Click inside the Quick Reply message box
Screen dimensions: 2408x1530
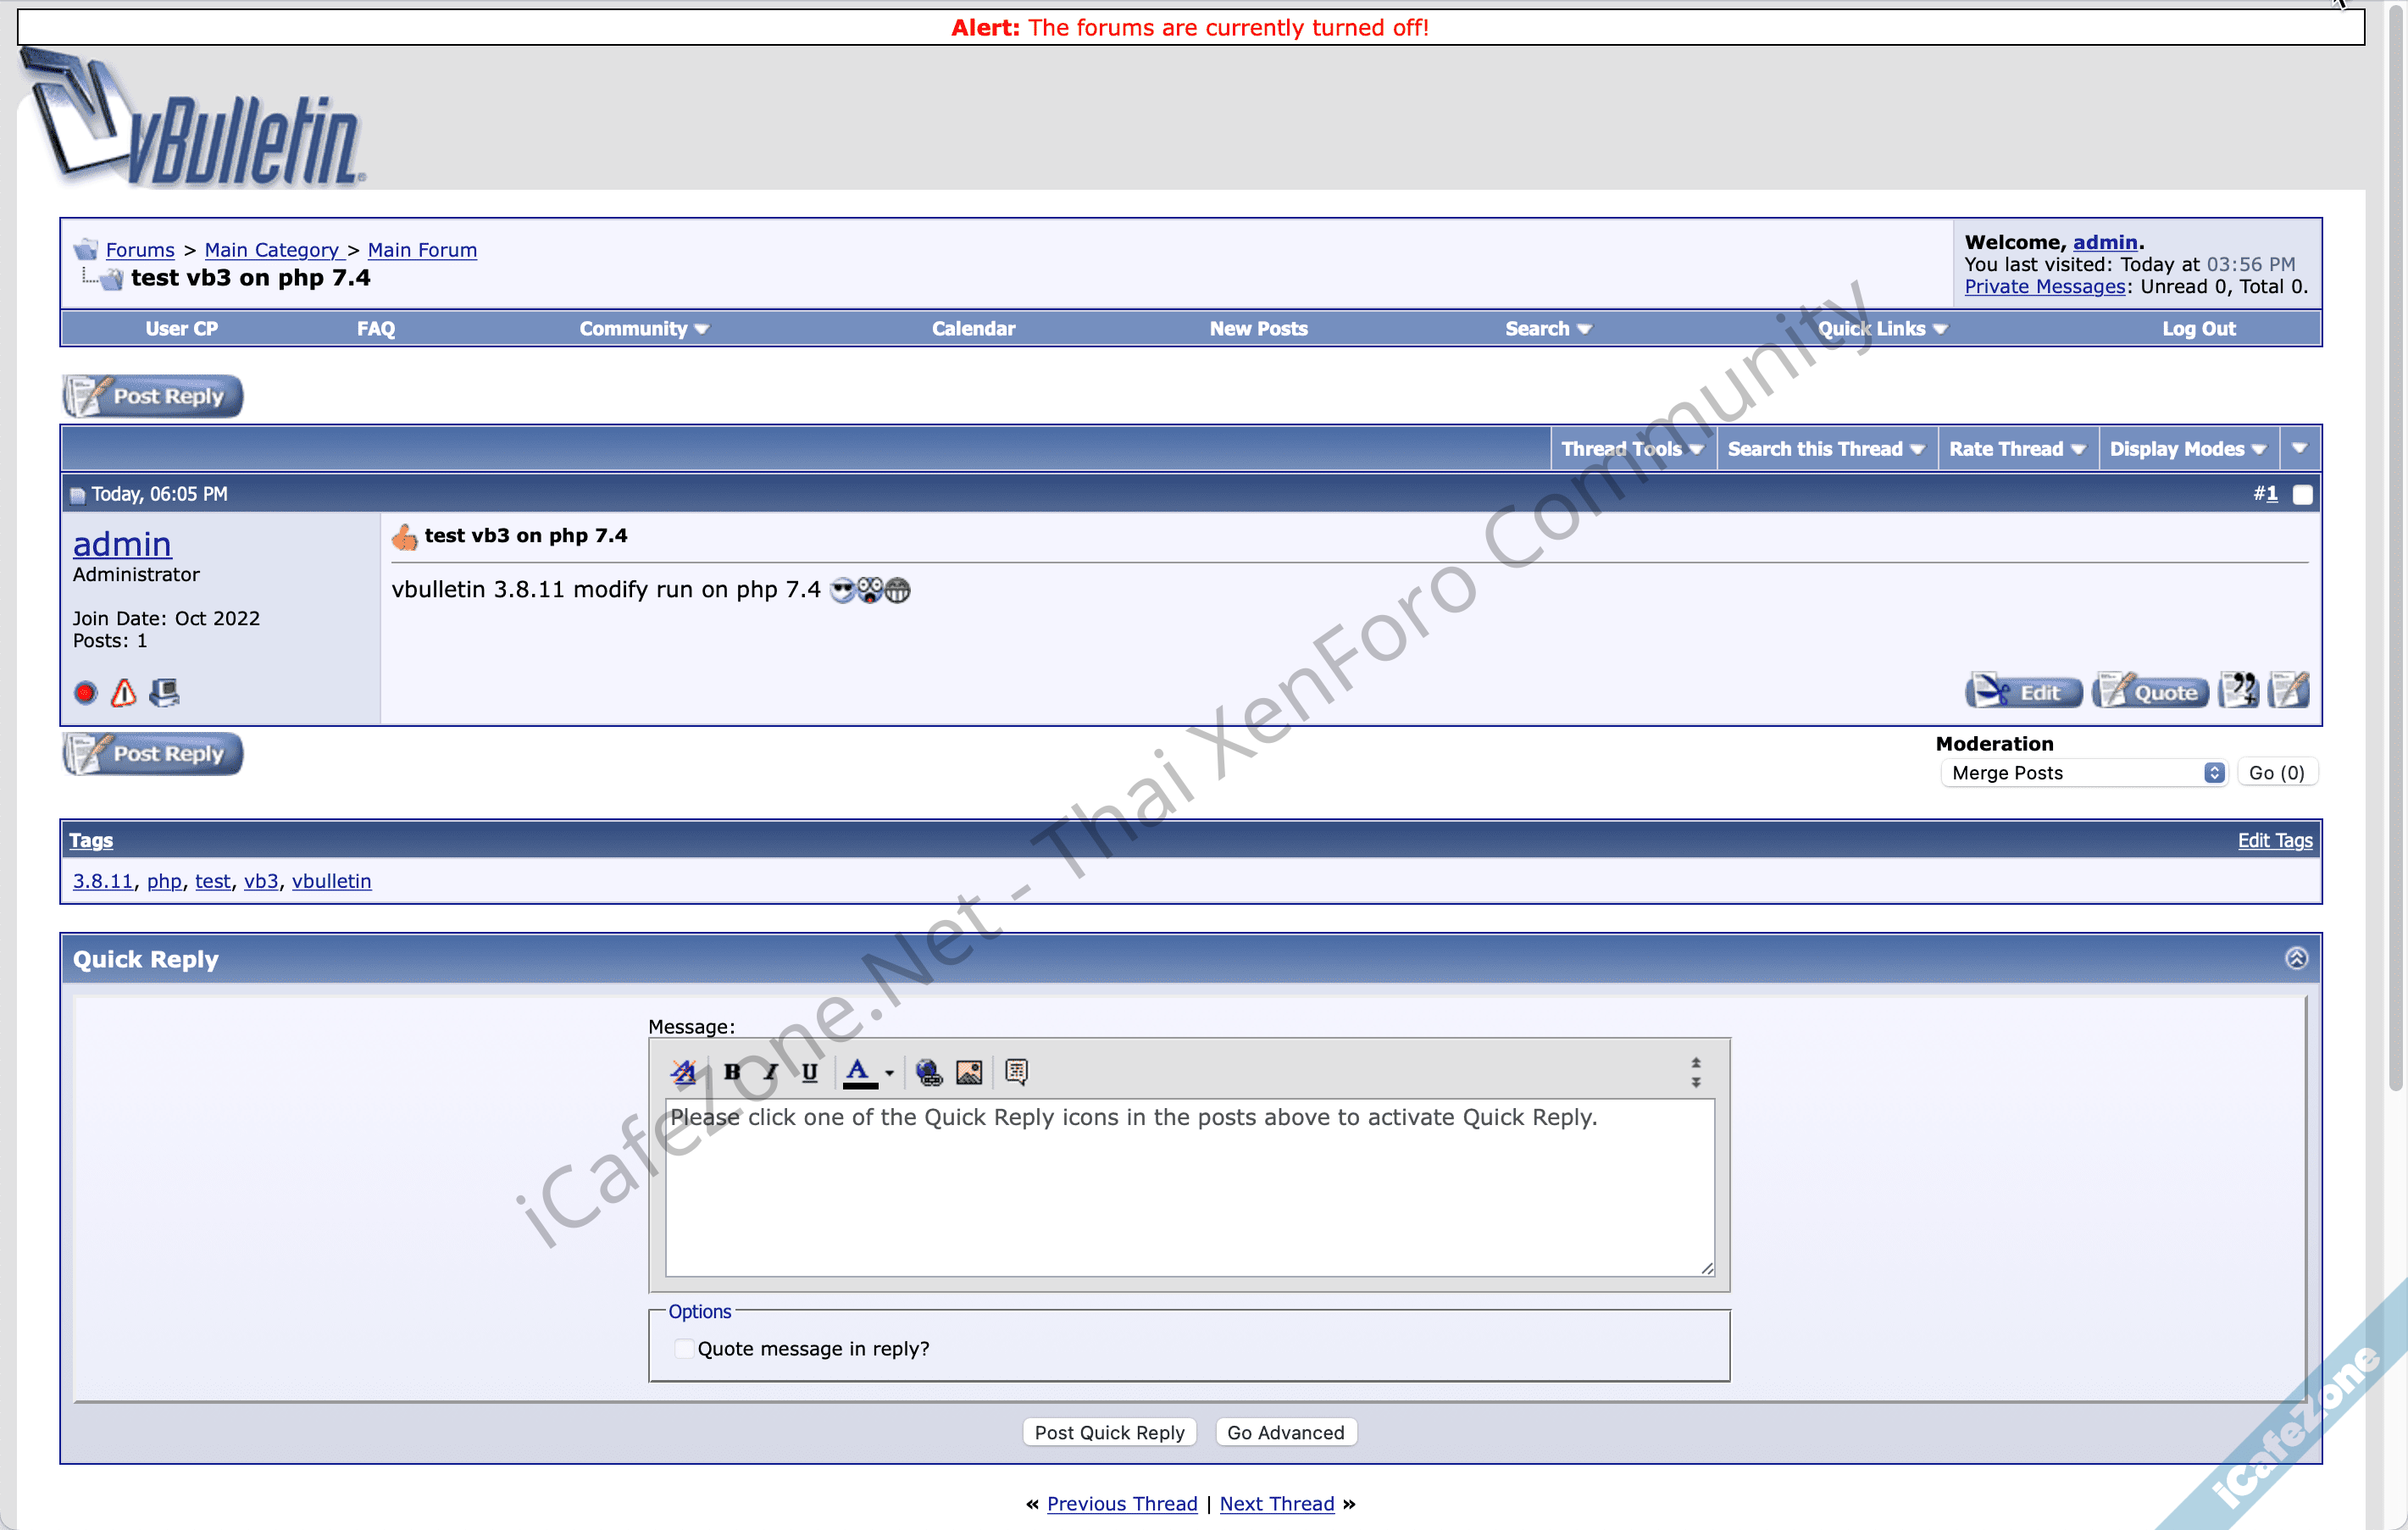click(x=1189, y=1190)
